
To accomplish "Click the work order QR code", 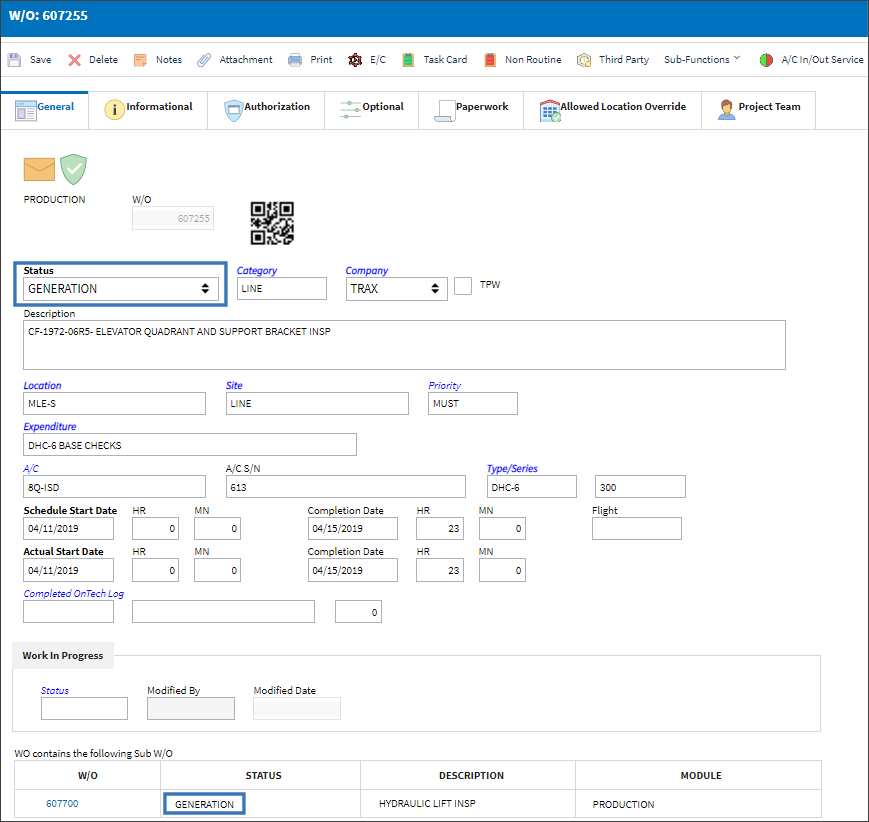I will [x=272, y=223].
